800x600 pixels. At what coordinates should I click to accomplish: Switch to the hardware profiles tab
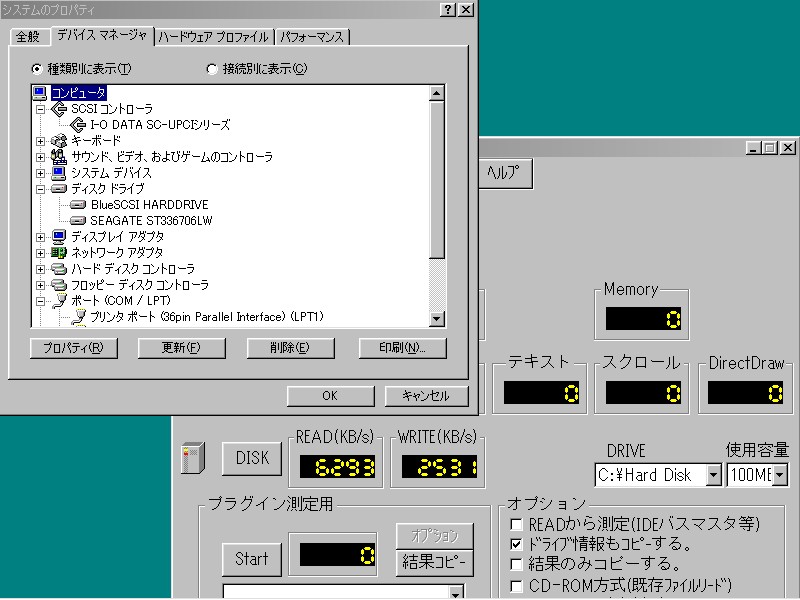click(x=214, y=37)
